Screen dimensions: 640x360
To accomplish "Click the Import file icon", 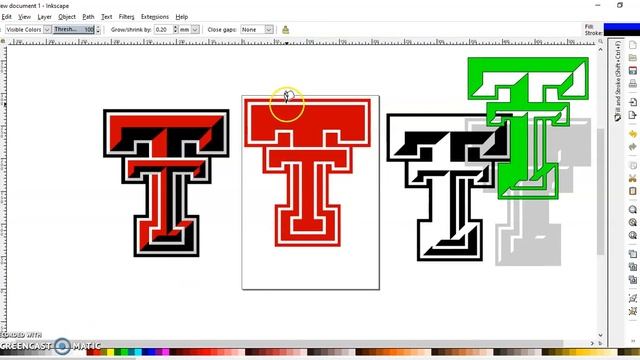I will [x=633, y=102].
